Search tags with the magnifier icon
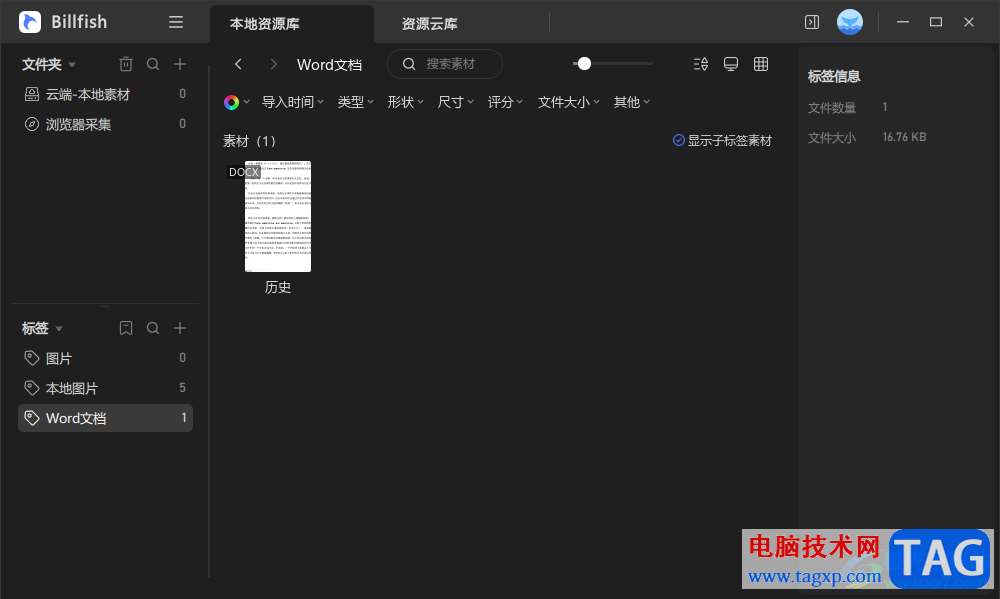This screenshot has height=599, width=1000. point(153,328)
